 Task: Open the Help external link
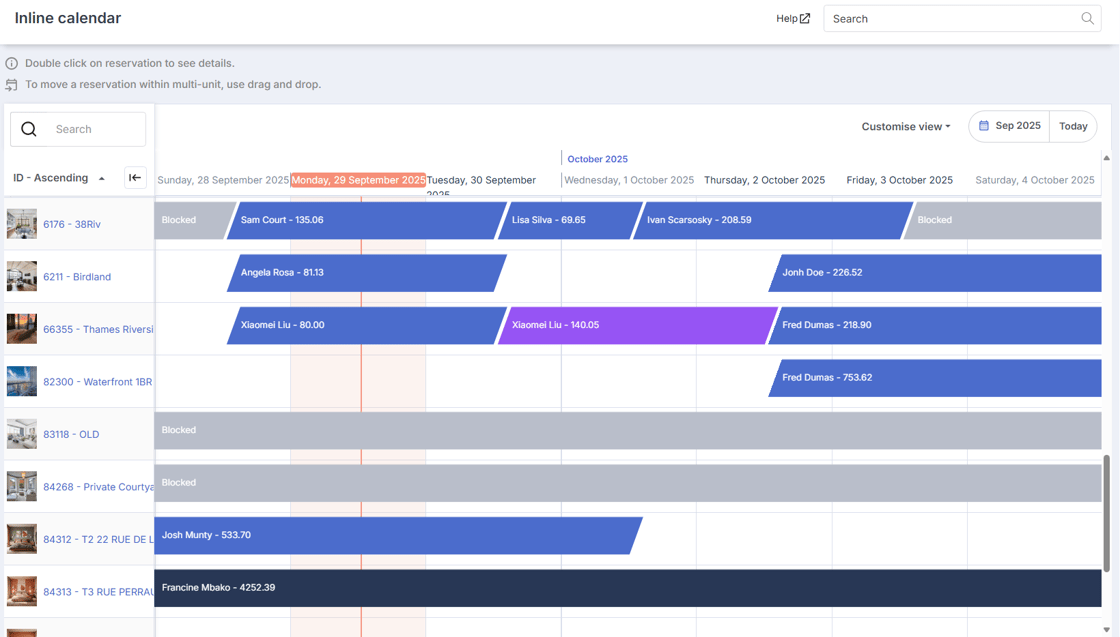tap(793, 19)
